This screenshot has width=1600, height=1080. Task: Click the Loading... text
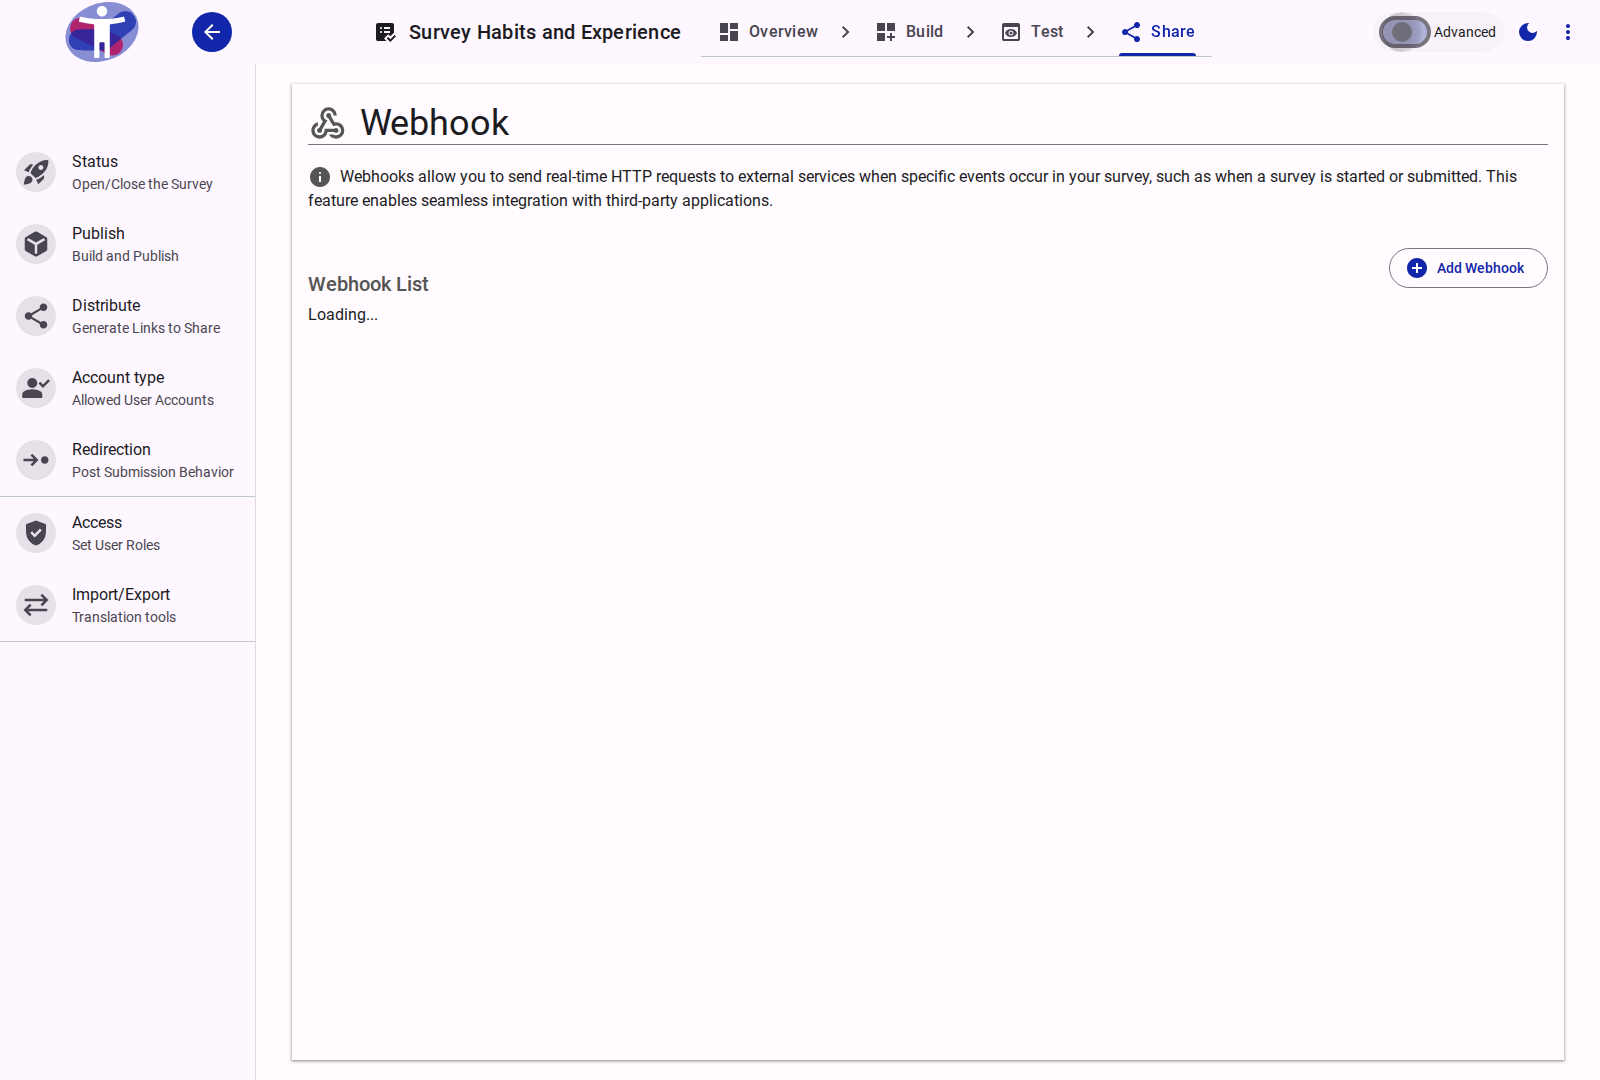pos(343,314)
